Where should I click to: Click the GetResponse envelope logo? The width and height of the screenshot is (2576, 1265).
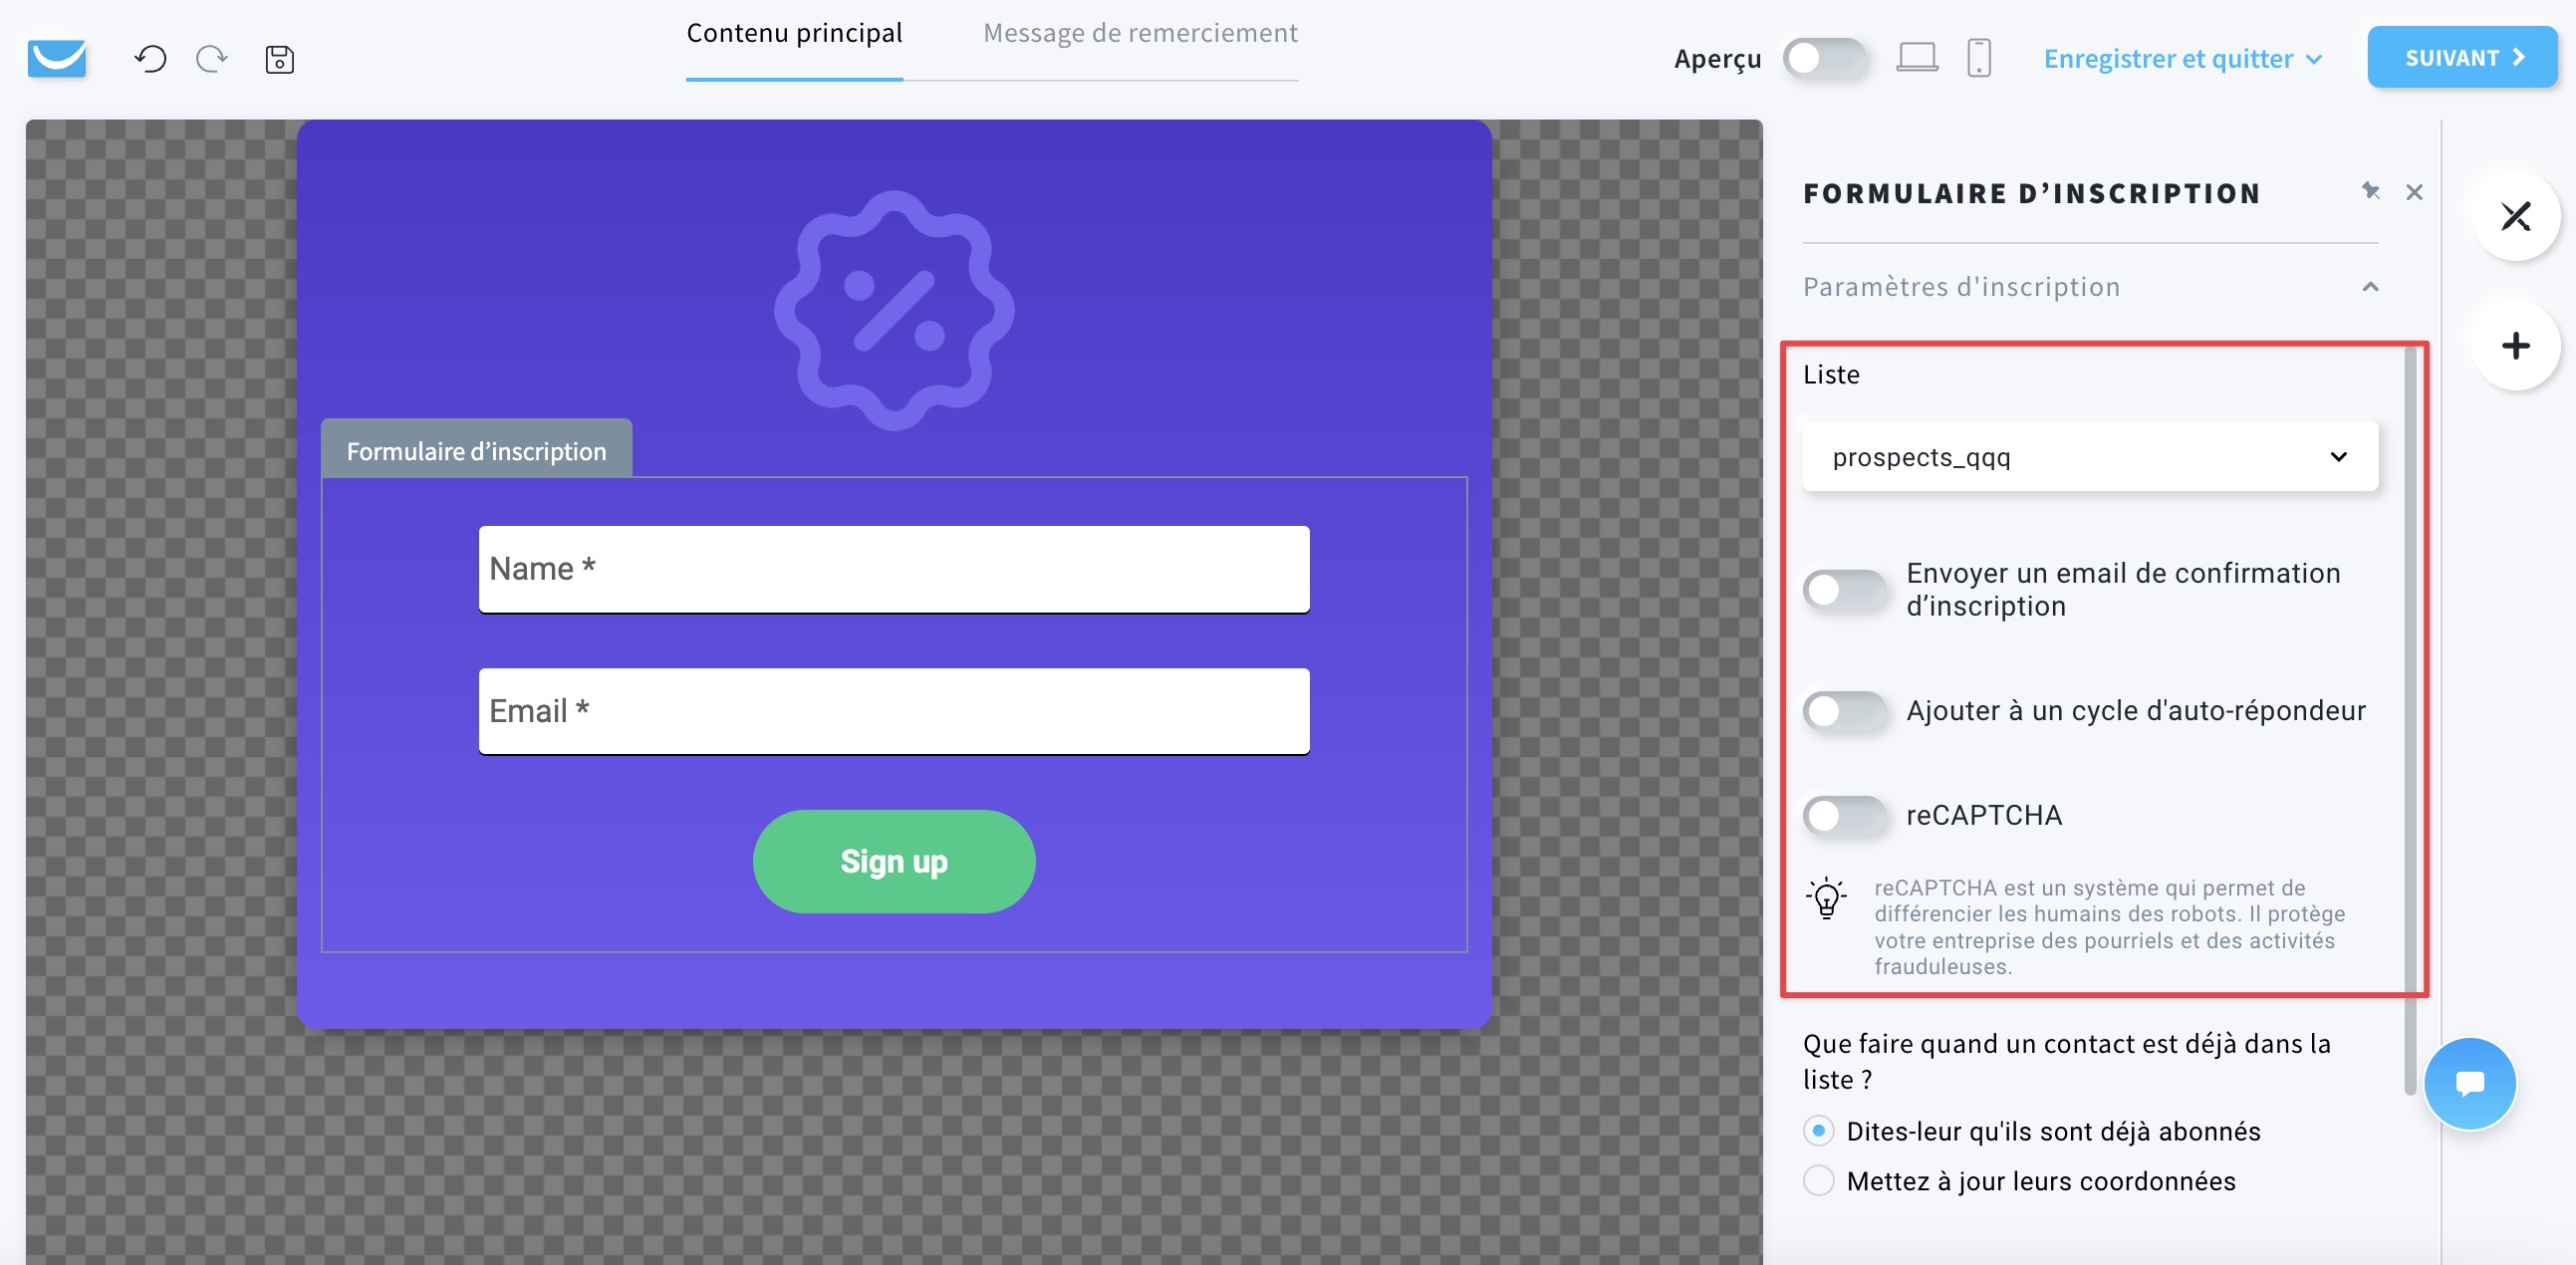click(57, 58)
